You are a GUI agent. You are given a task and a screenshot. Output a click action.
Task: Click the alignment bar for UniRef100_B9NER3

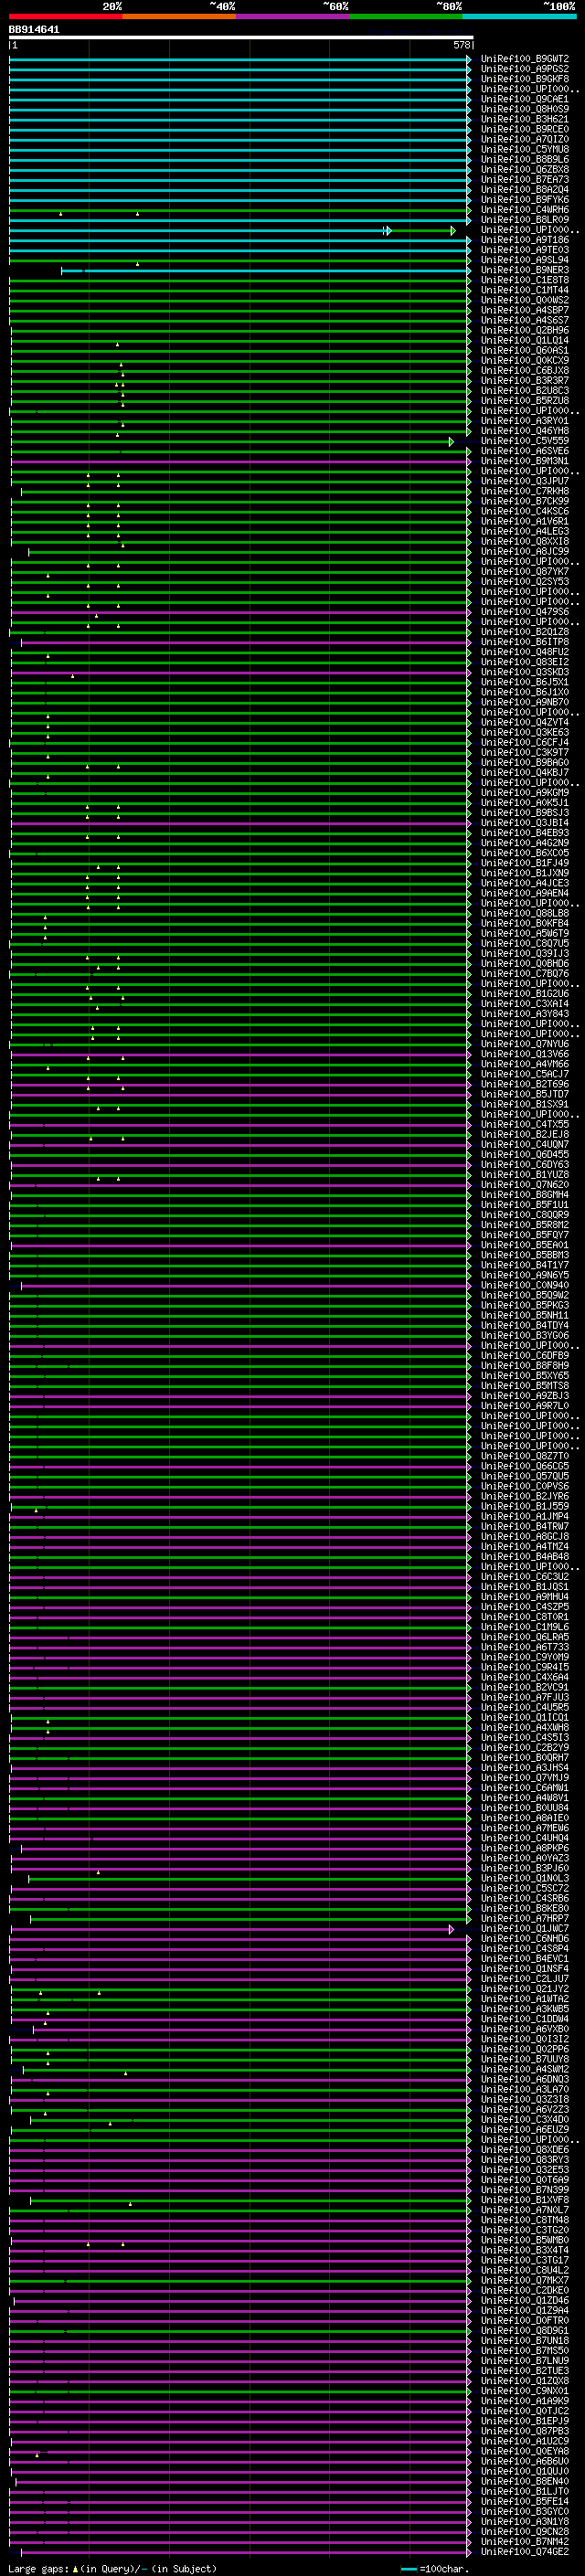pyautogui.click(x=266, y=270)
